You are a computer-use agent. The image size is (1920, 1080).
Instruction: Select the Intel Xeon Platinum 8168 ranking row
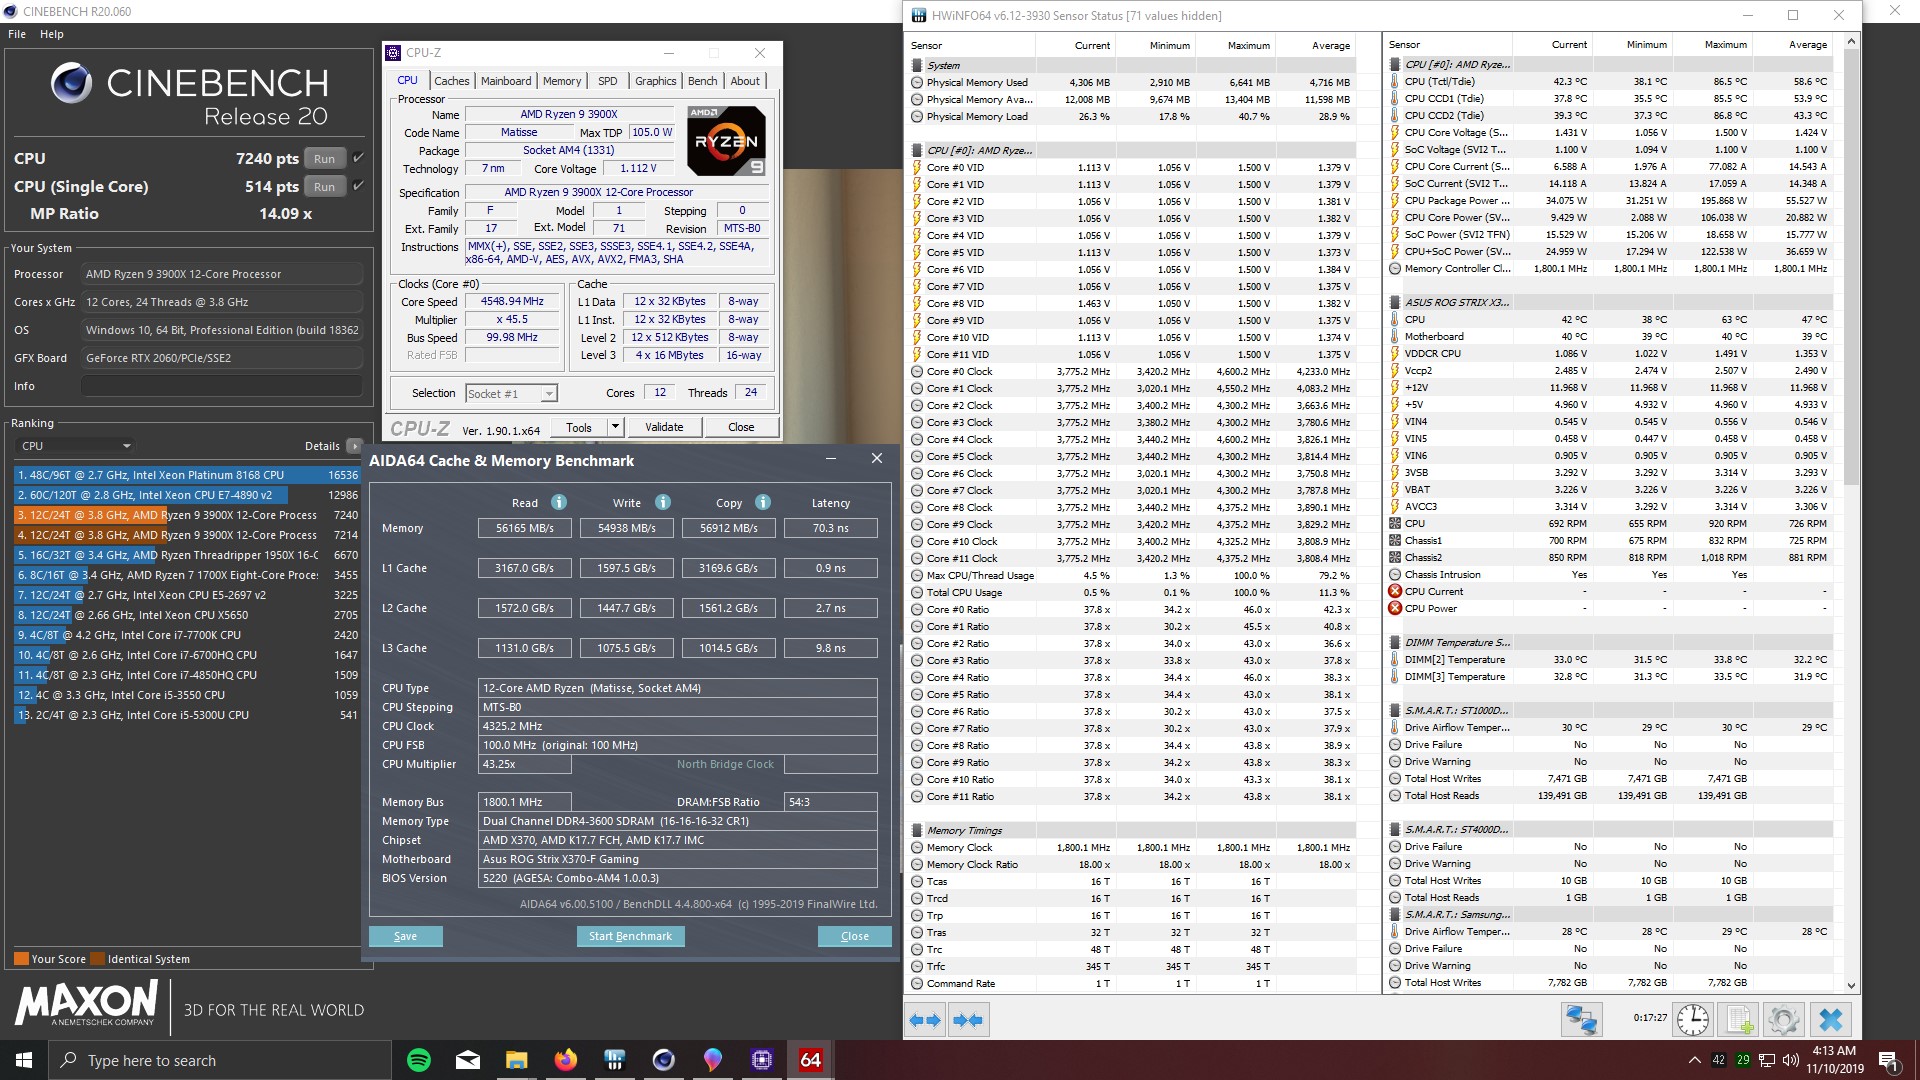187,475
